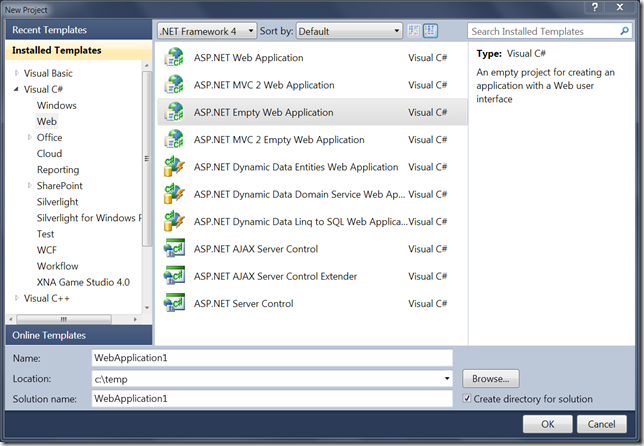This screenshot has height=446, width=644.
Task: Click the tree scroll right arrow
Action: (x=135, y=319)
